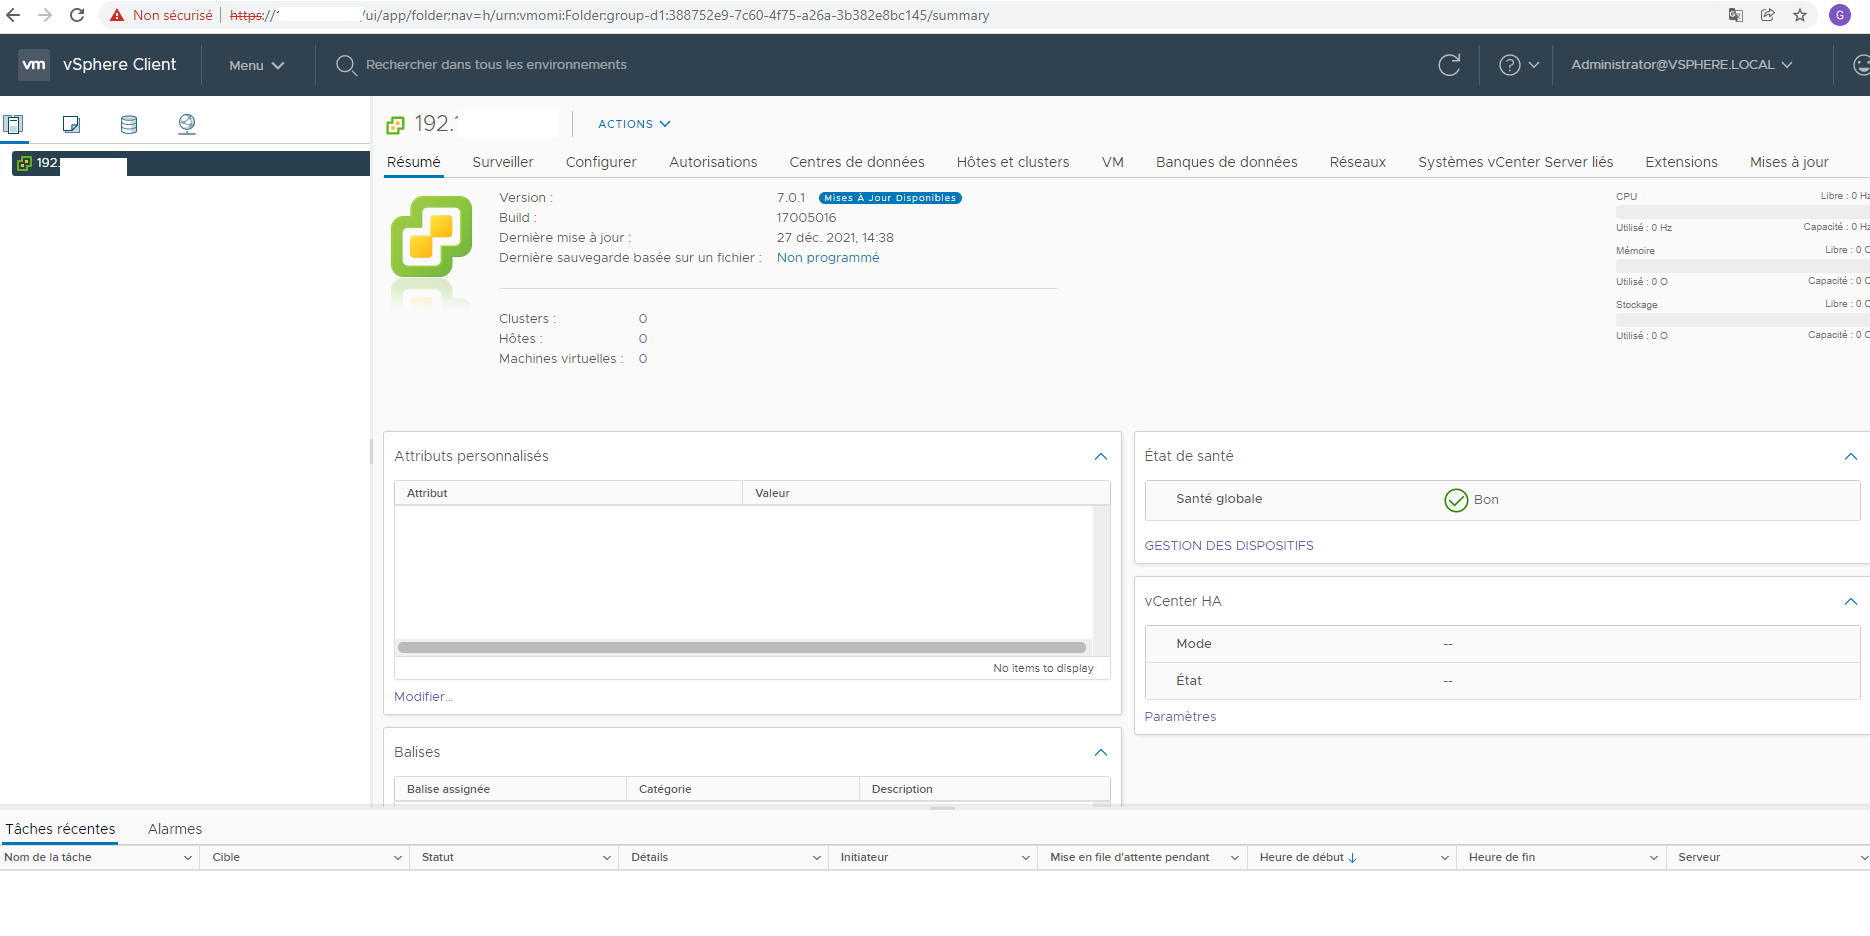Open the browser profile avatar
Viewport: 1870px width, 936px height.
click(x=1840, y=15)
